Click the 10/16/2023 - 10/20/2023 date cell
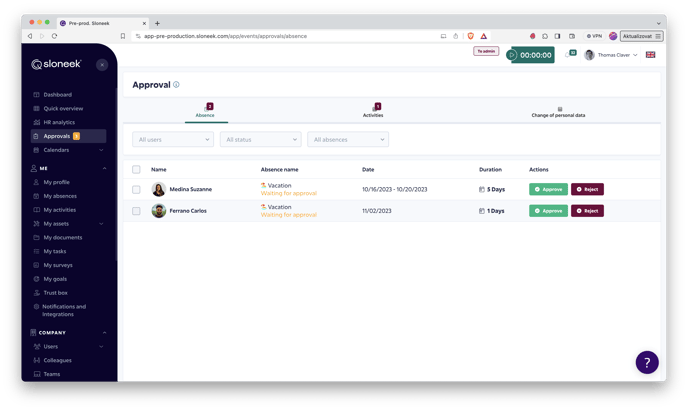Image resolution: width=688 pixels, height=410 pixels. point(394,190)
